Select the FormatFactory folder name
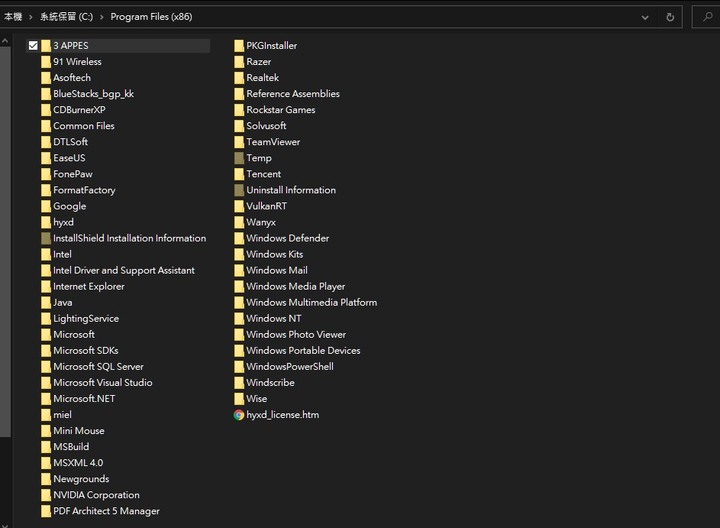Screen dimensions: 720x528 (x=84, y=190)
